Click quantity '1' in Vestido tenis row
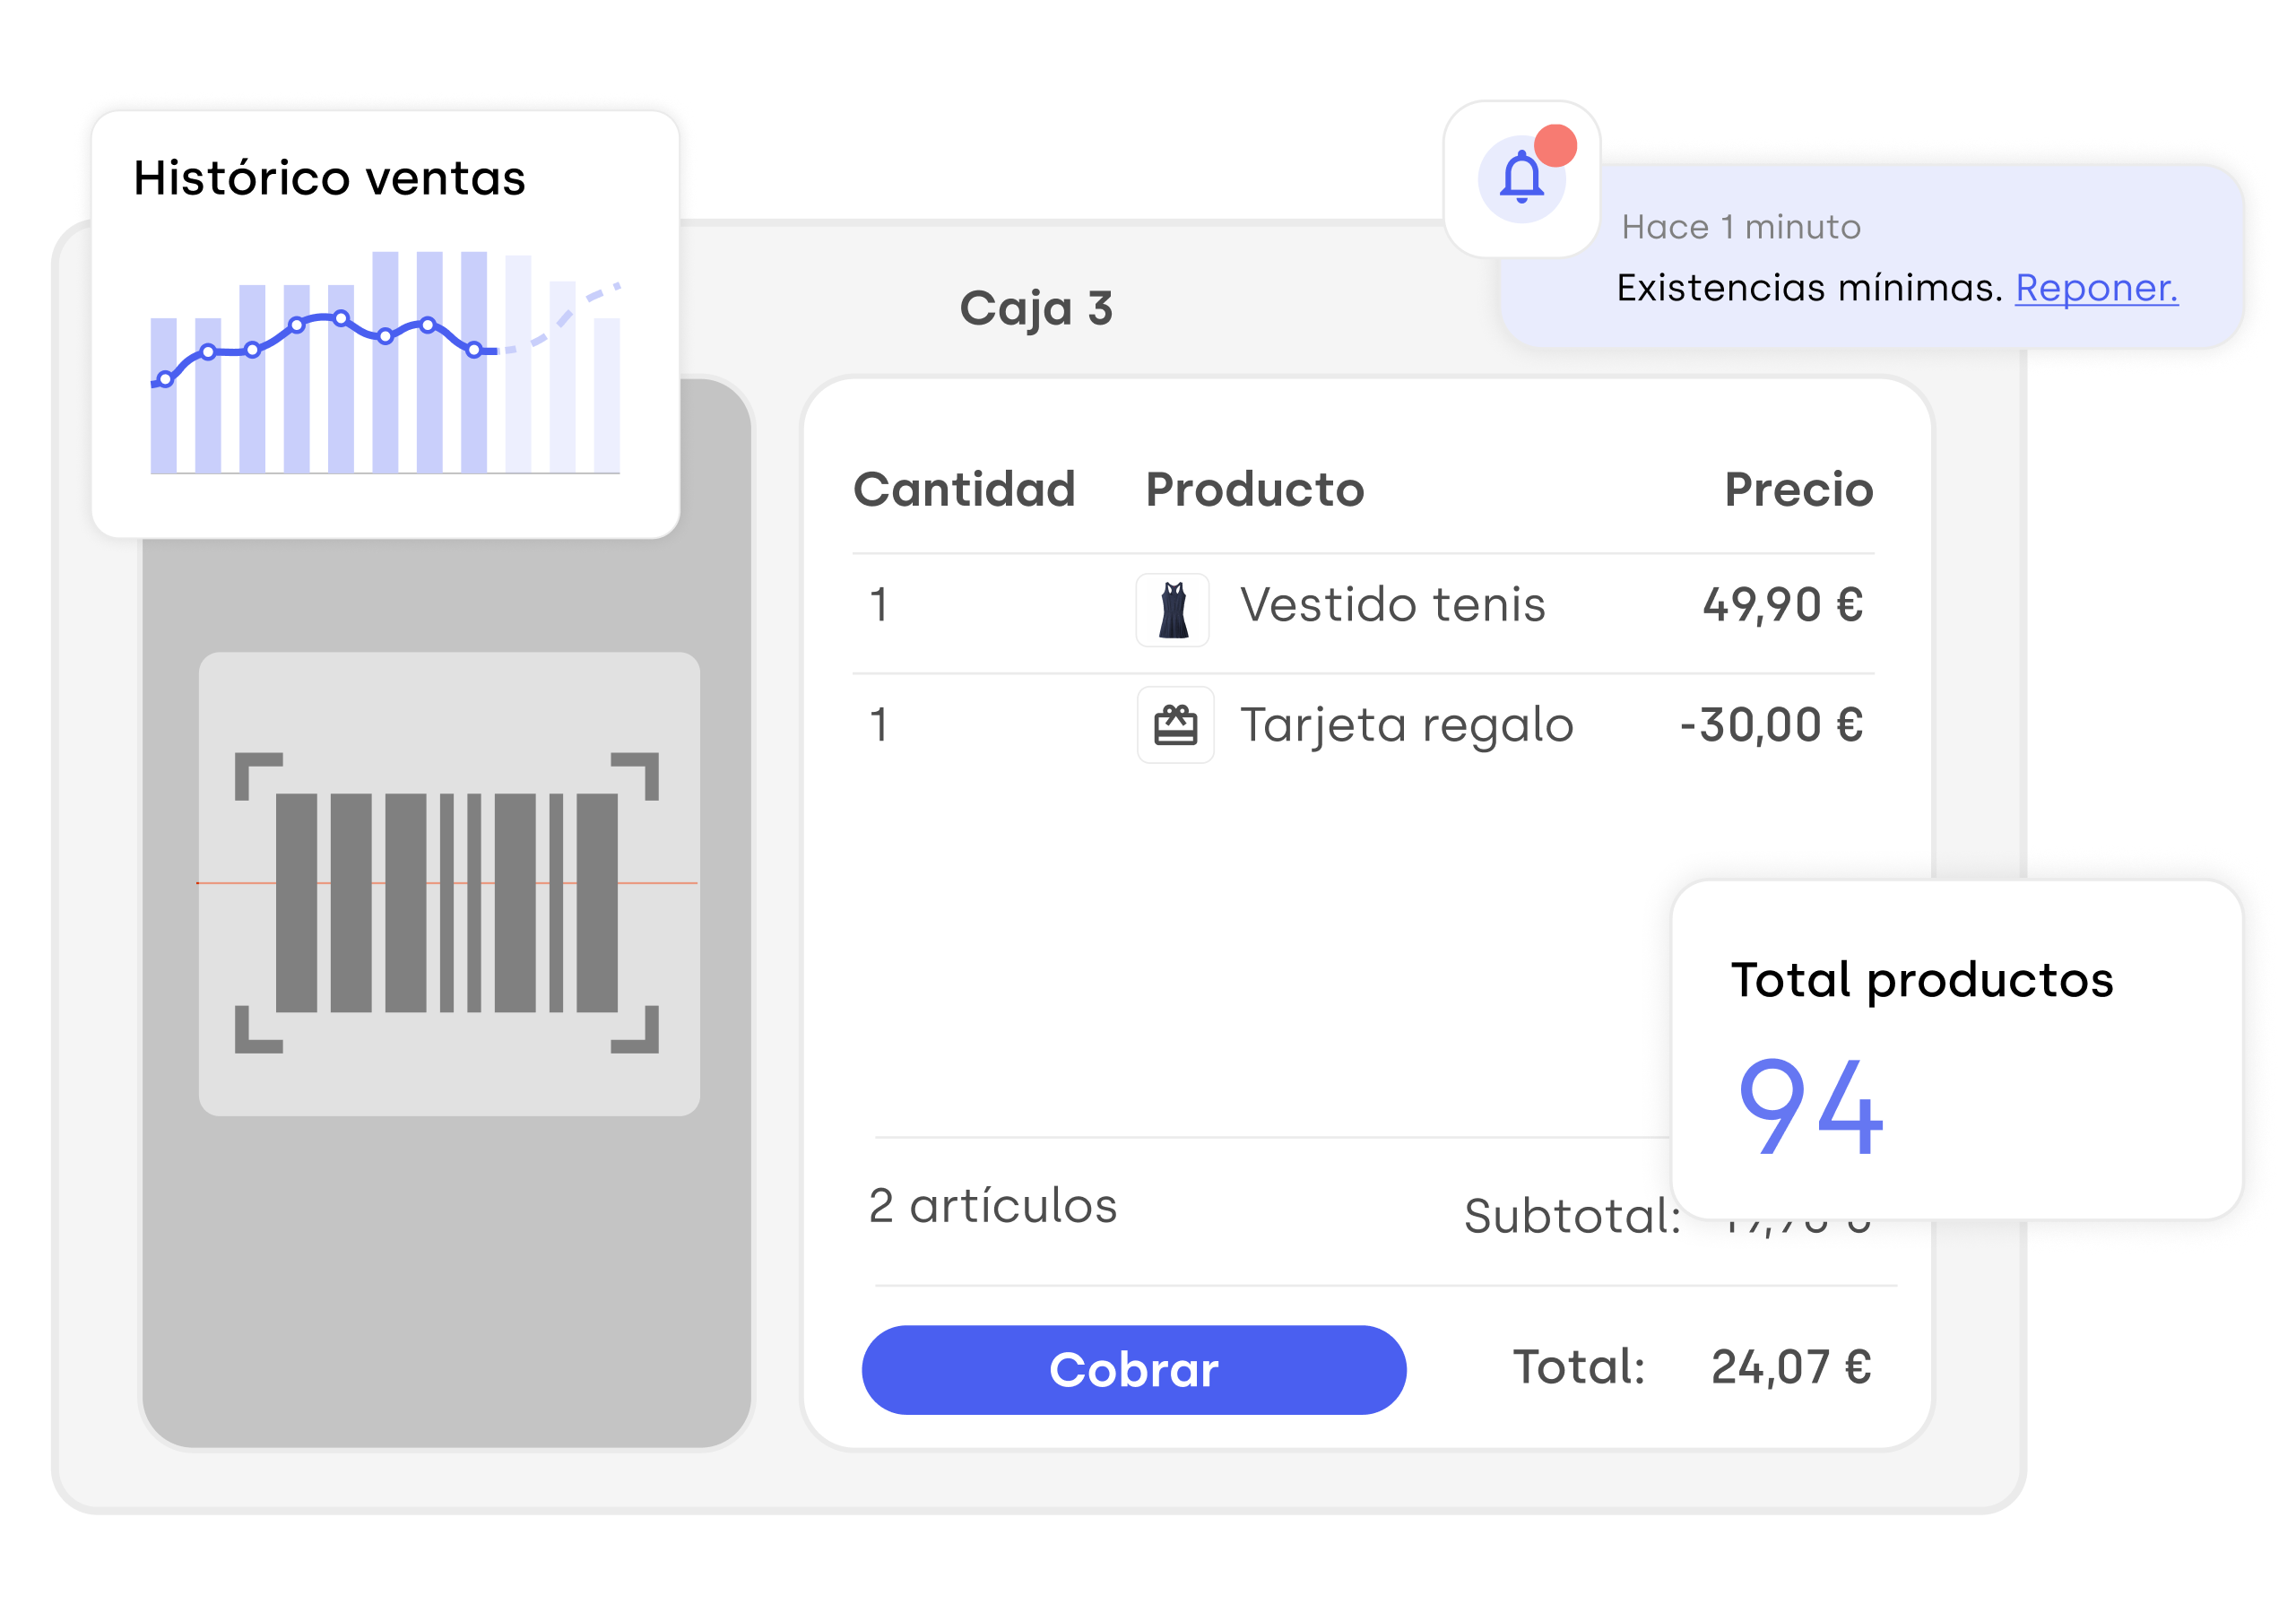 coord(879,605)
